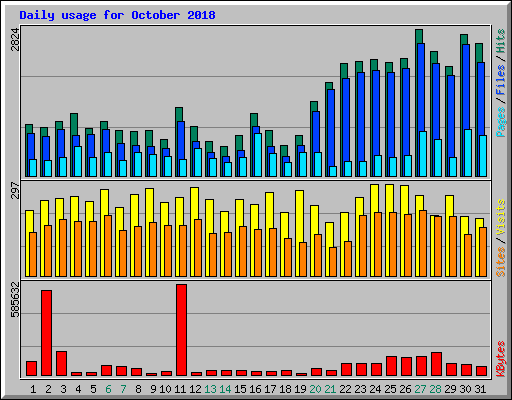Click the "Daily usage for October 2018" title
This screenshot has height=400, width=512.
(117, 15)
